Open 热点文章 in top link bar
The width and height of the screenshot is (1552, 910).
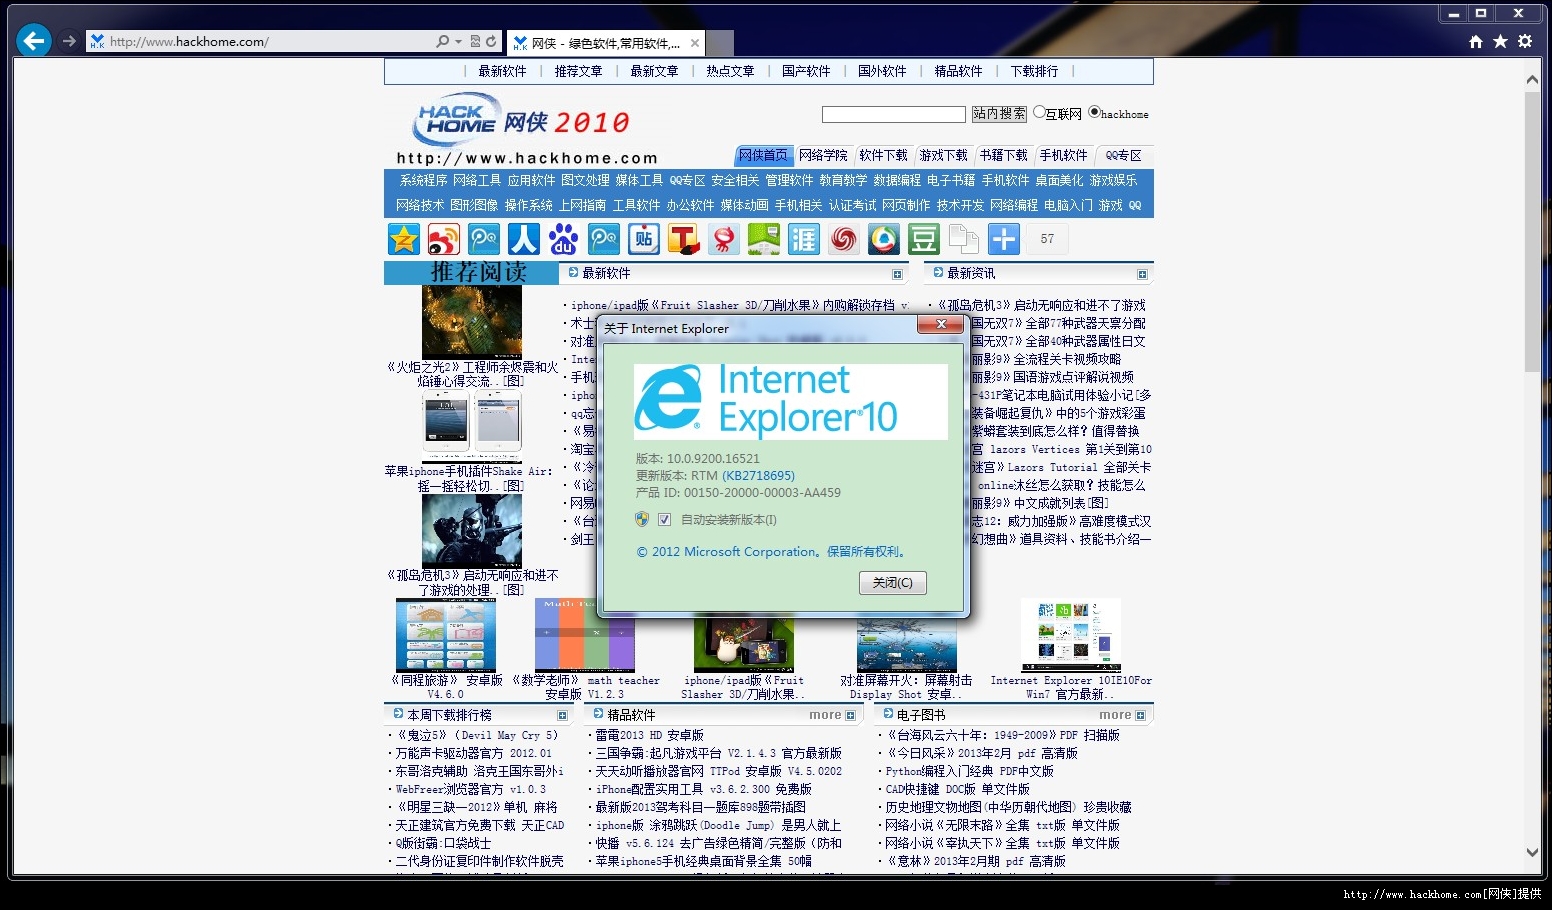[x=730, y=72]
